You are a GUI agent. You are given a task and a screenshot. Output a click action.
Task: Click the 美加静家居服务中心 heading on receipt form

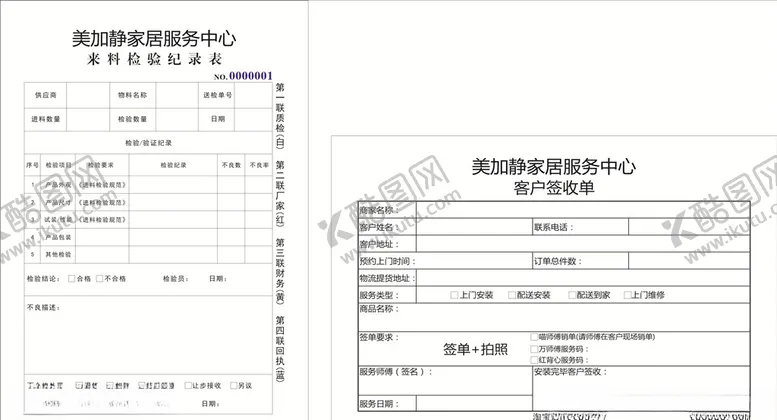(x=554, y=166)
